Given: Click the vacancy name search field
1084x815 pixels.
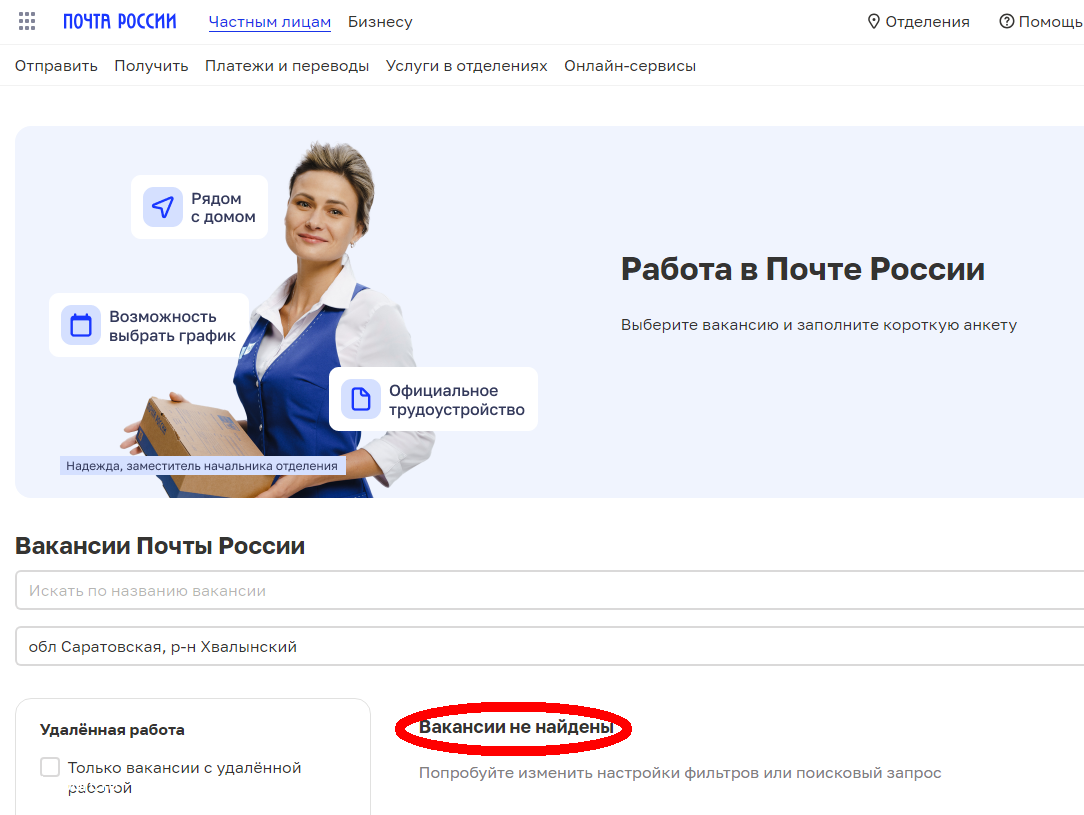Looking at the screenshot, I should tap(550, 590).
